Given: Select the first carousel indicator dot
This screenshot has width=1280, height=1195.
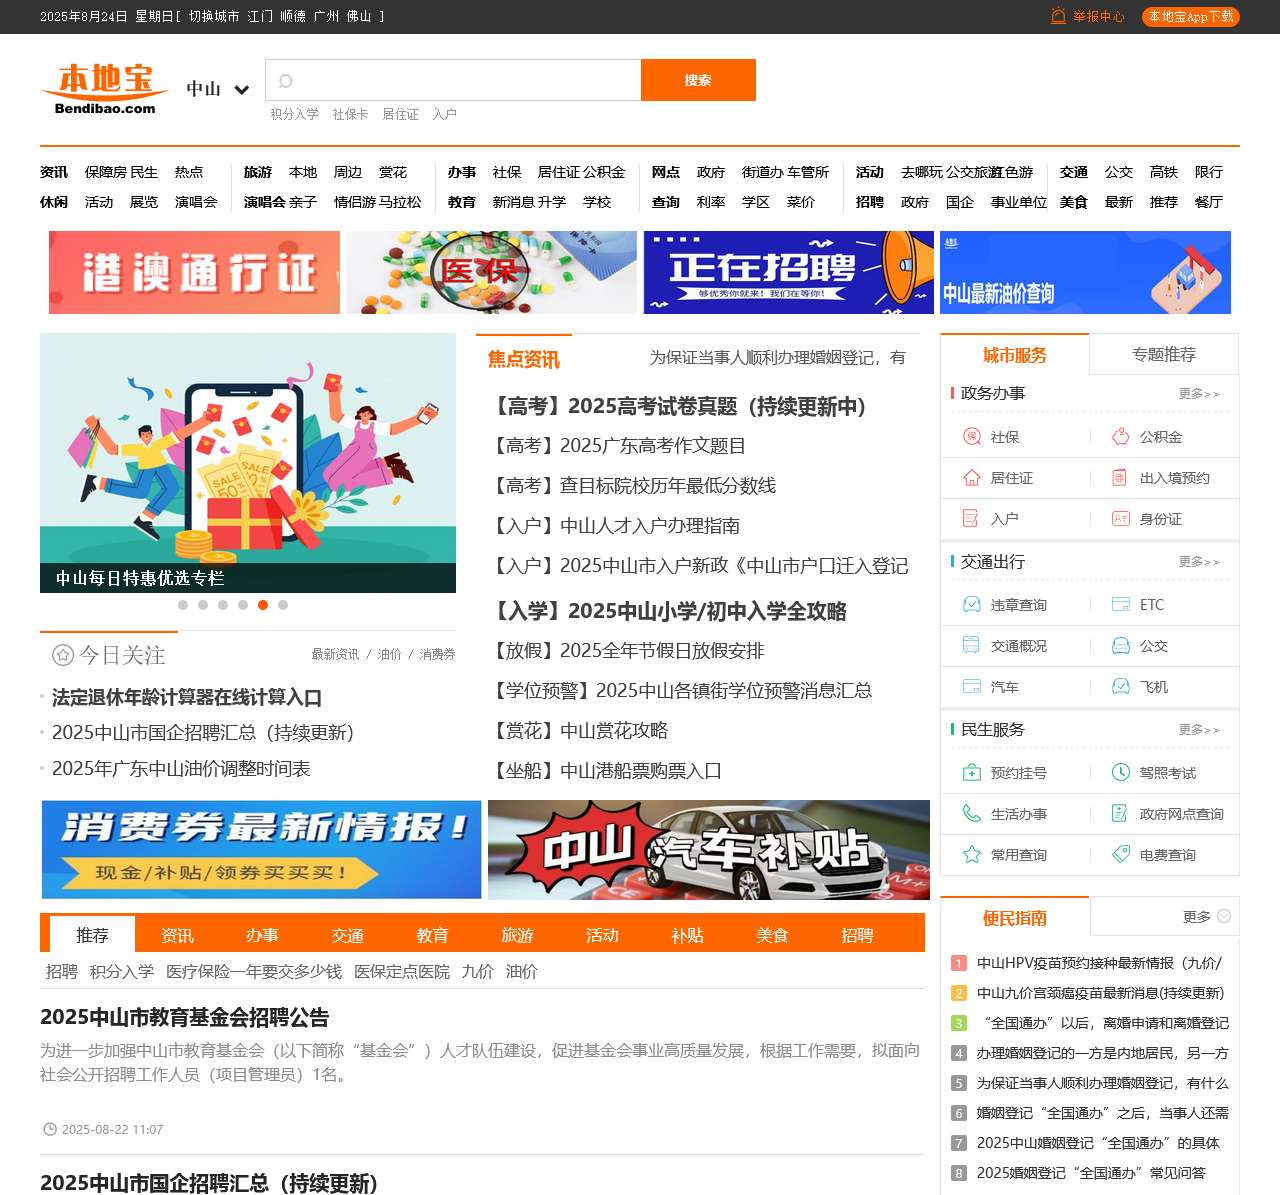Looking at the screenshot, I should (x=183, y=605).
